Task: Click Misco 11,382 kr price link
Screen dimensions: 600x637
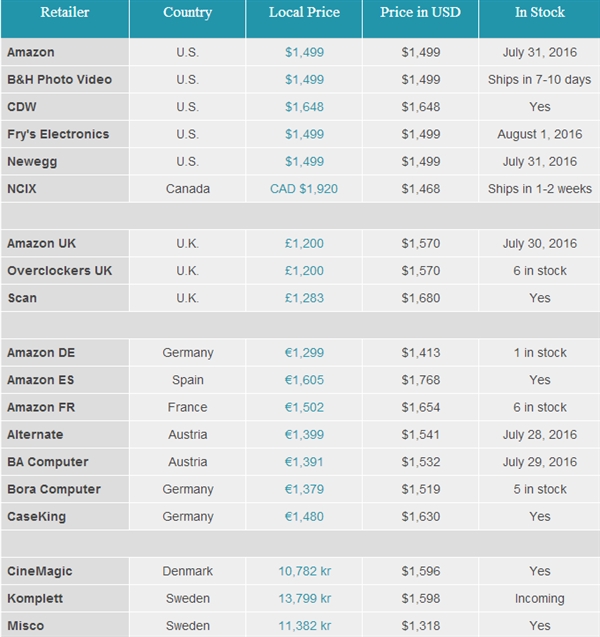Action: tap(305, 626)
